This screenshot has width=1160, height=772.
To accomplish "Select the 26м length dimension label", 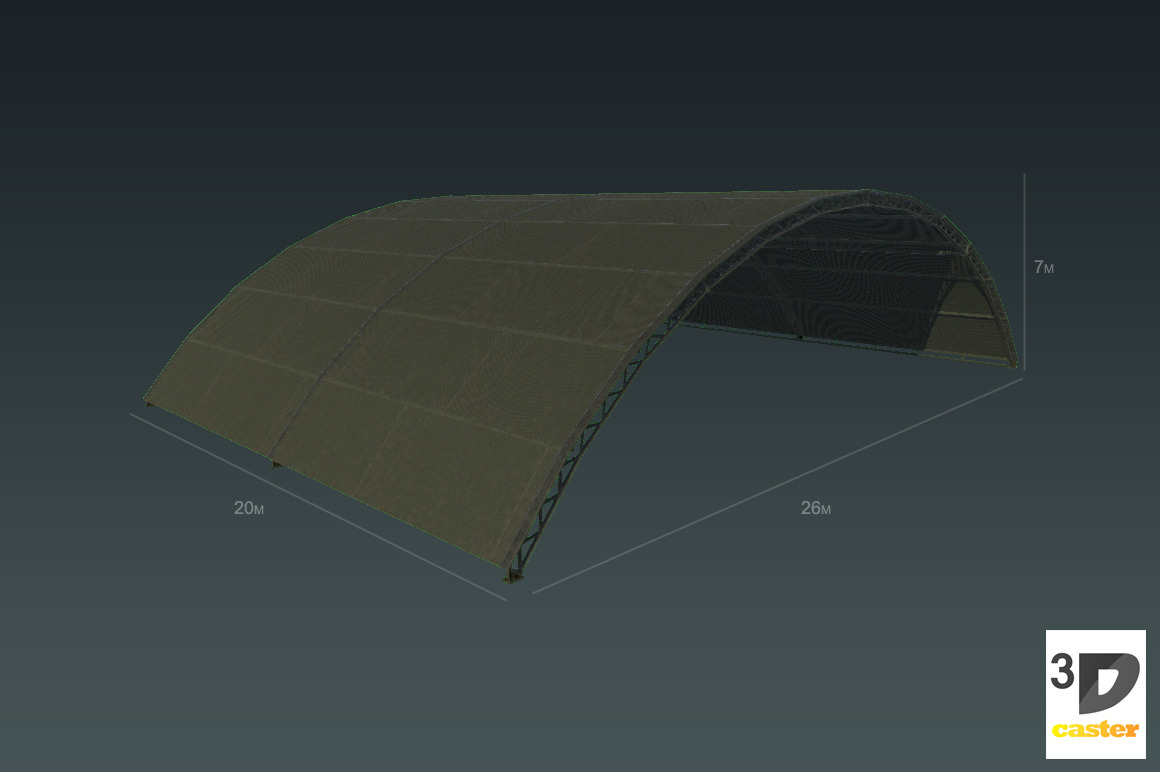I will point(815,508).
